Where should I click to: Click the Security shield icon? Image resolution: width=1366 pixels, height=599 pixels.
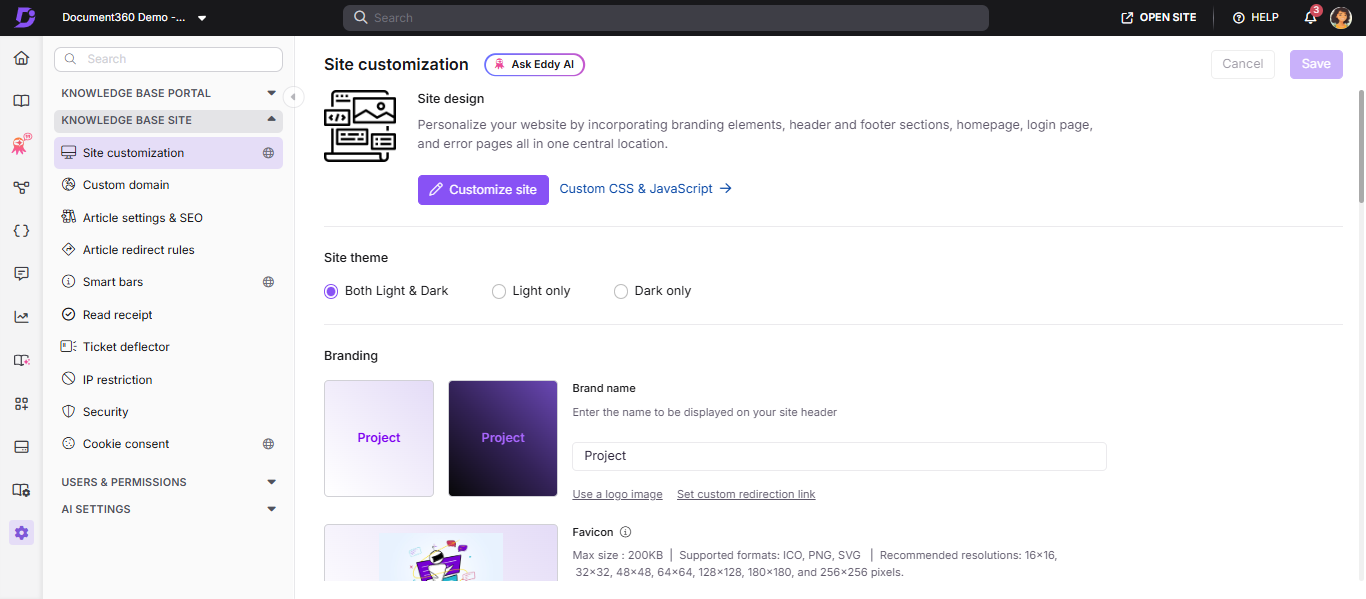click(69, 412)
